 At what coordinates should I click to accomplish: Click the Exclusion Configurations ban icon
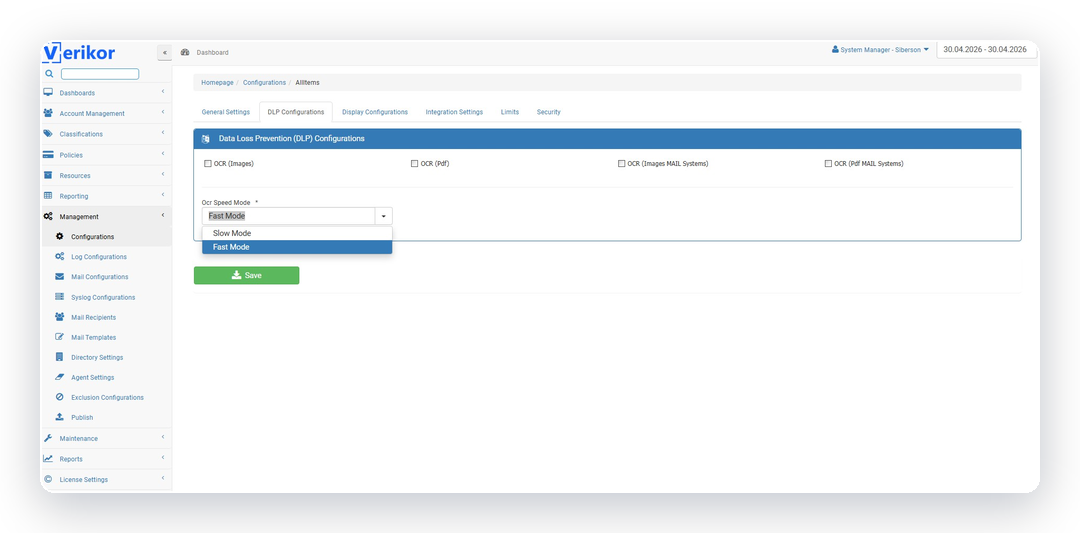click(x=59, y=397)
